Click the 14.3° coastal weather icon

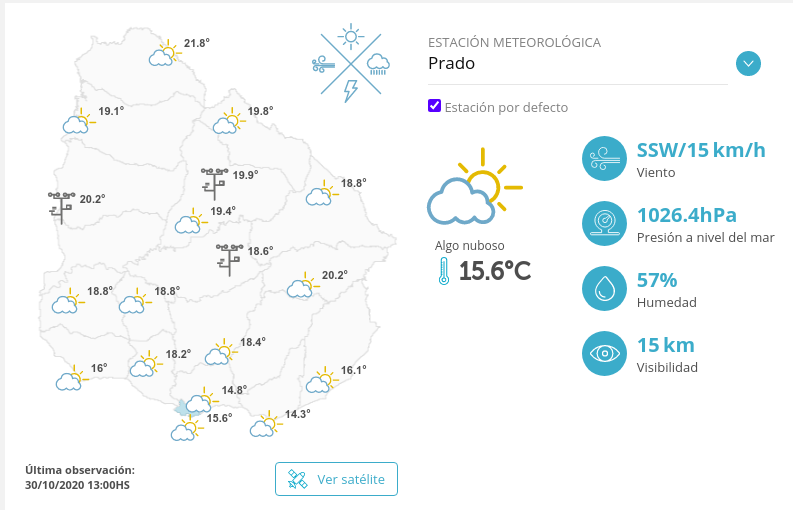coord(266,424)
